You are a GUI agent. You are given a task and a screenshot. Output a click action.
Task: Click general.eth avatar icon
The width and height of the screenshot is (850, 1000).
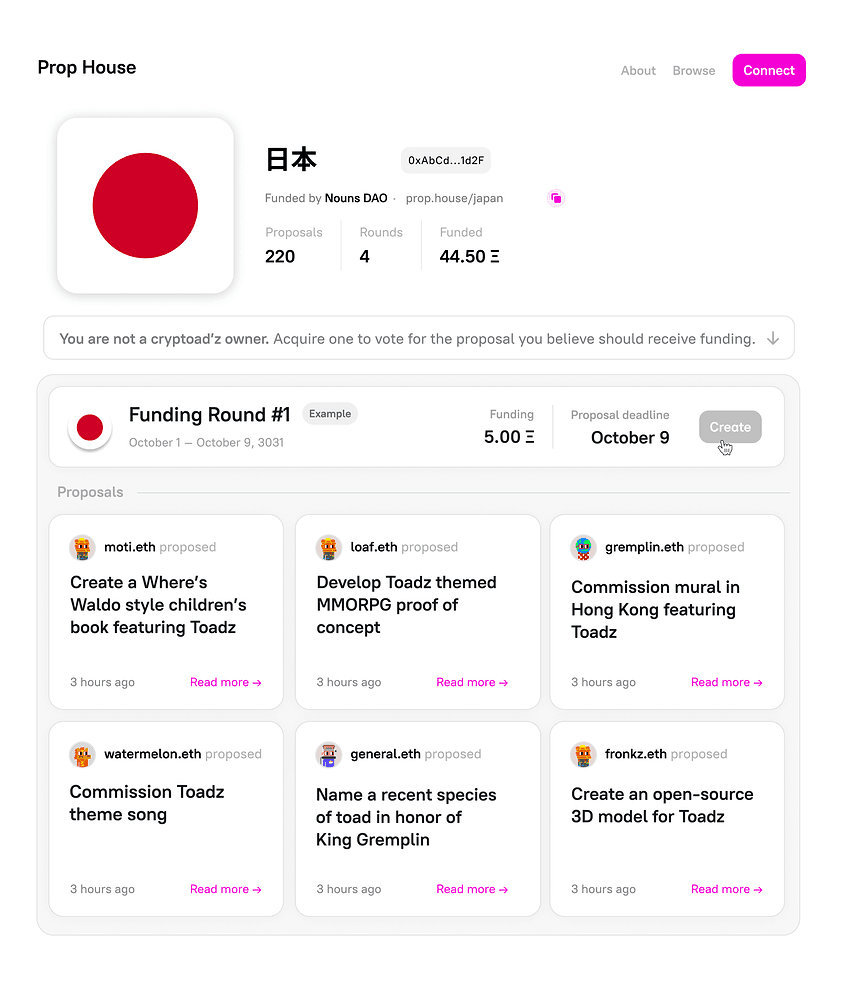tap(328, 754)
